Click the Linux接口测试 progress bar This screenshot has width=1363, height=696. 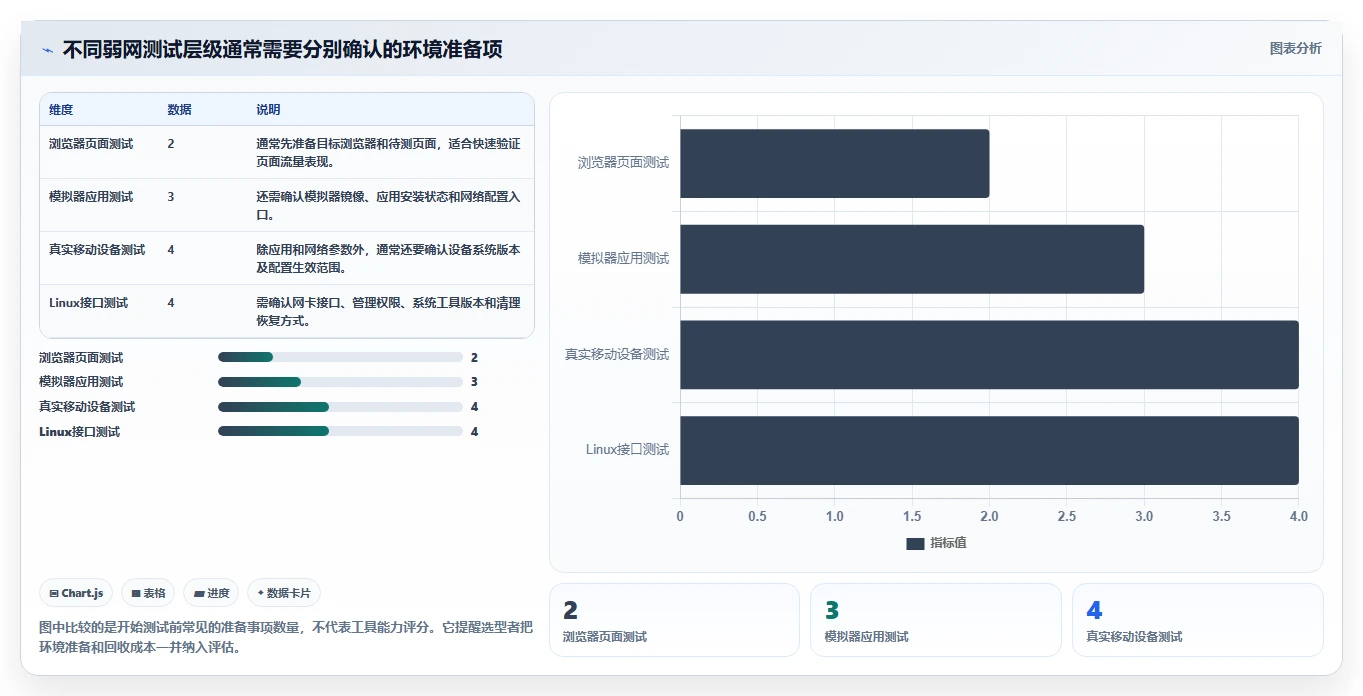340,431
